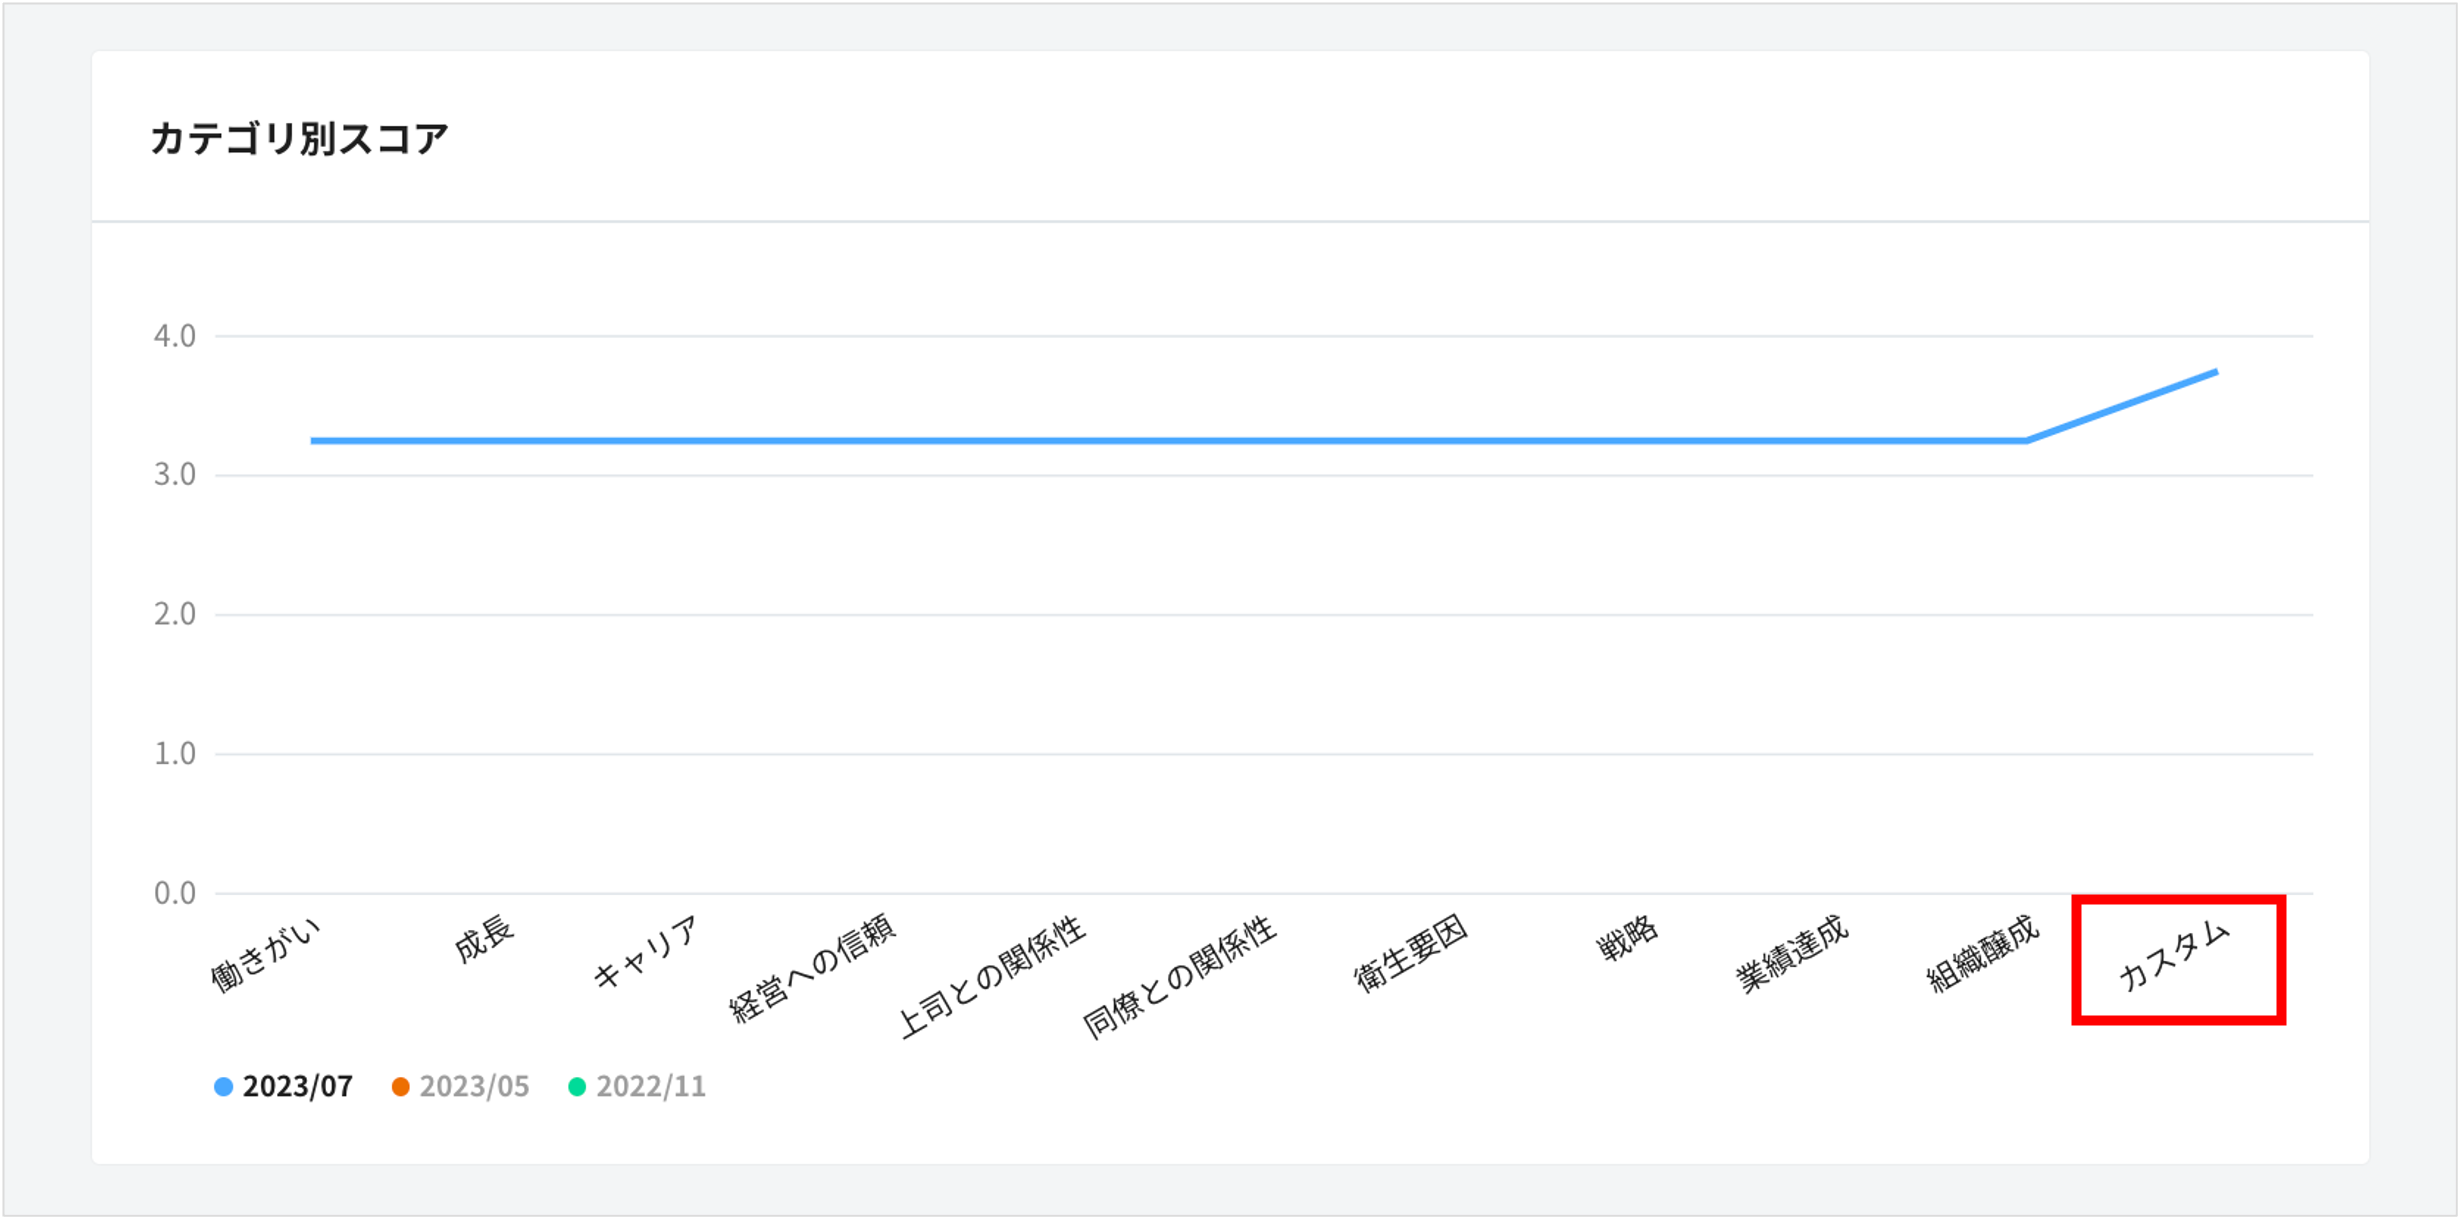Select the 同僚との関係性 category label
The image size is (2461, 1219).
pos(1181,976)
